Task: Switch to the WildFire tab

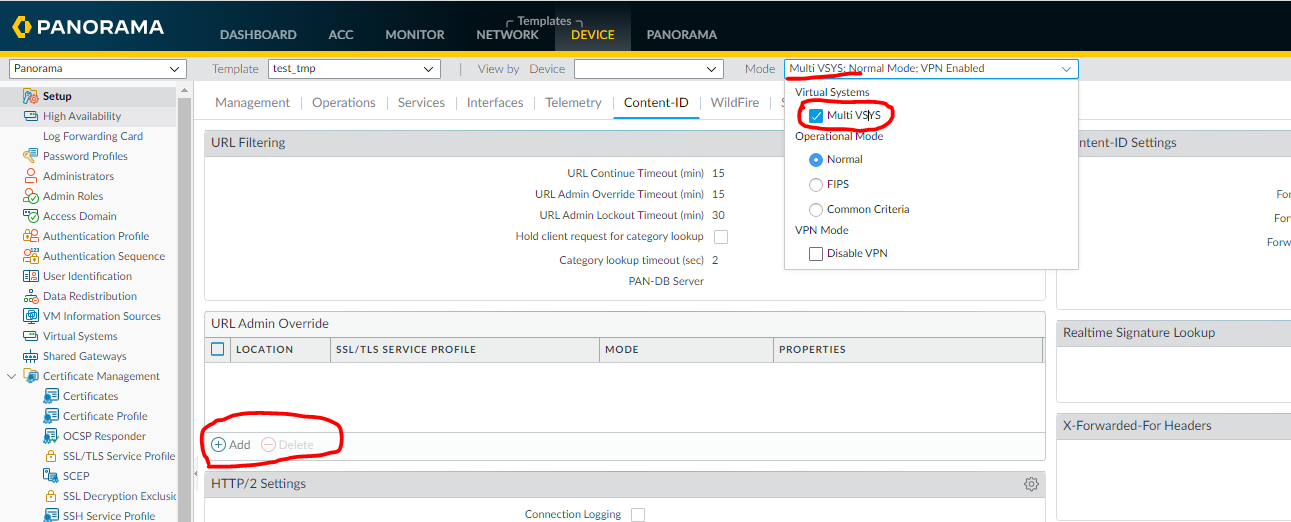Action: [734, 103]
